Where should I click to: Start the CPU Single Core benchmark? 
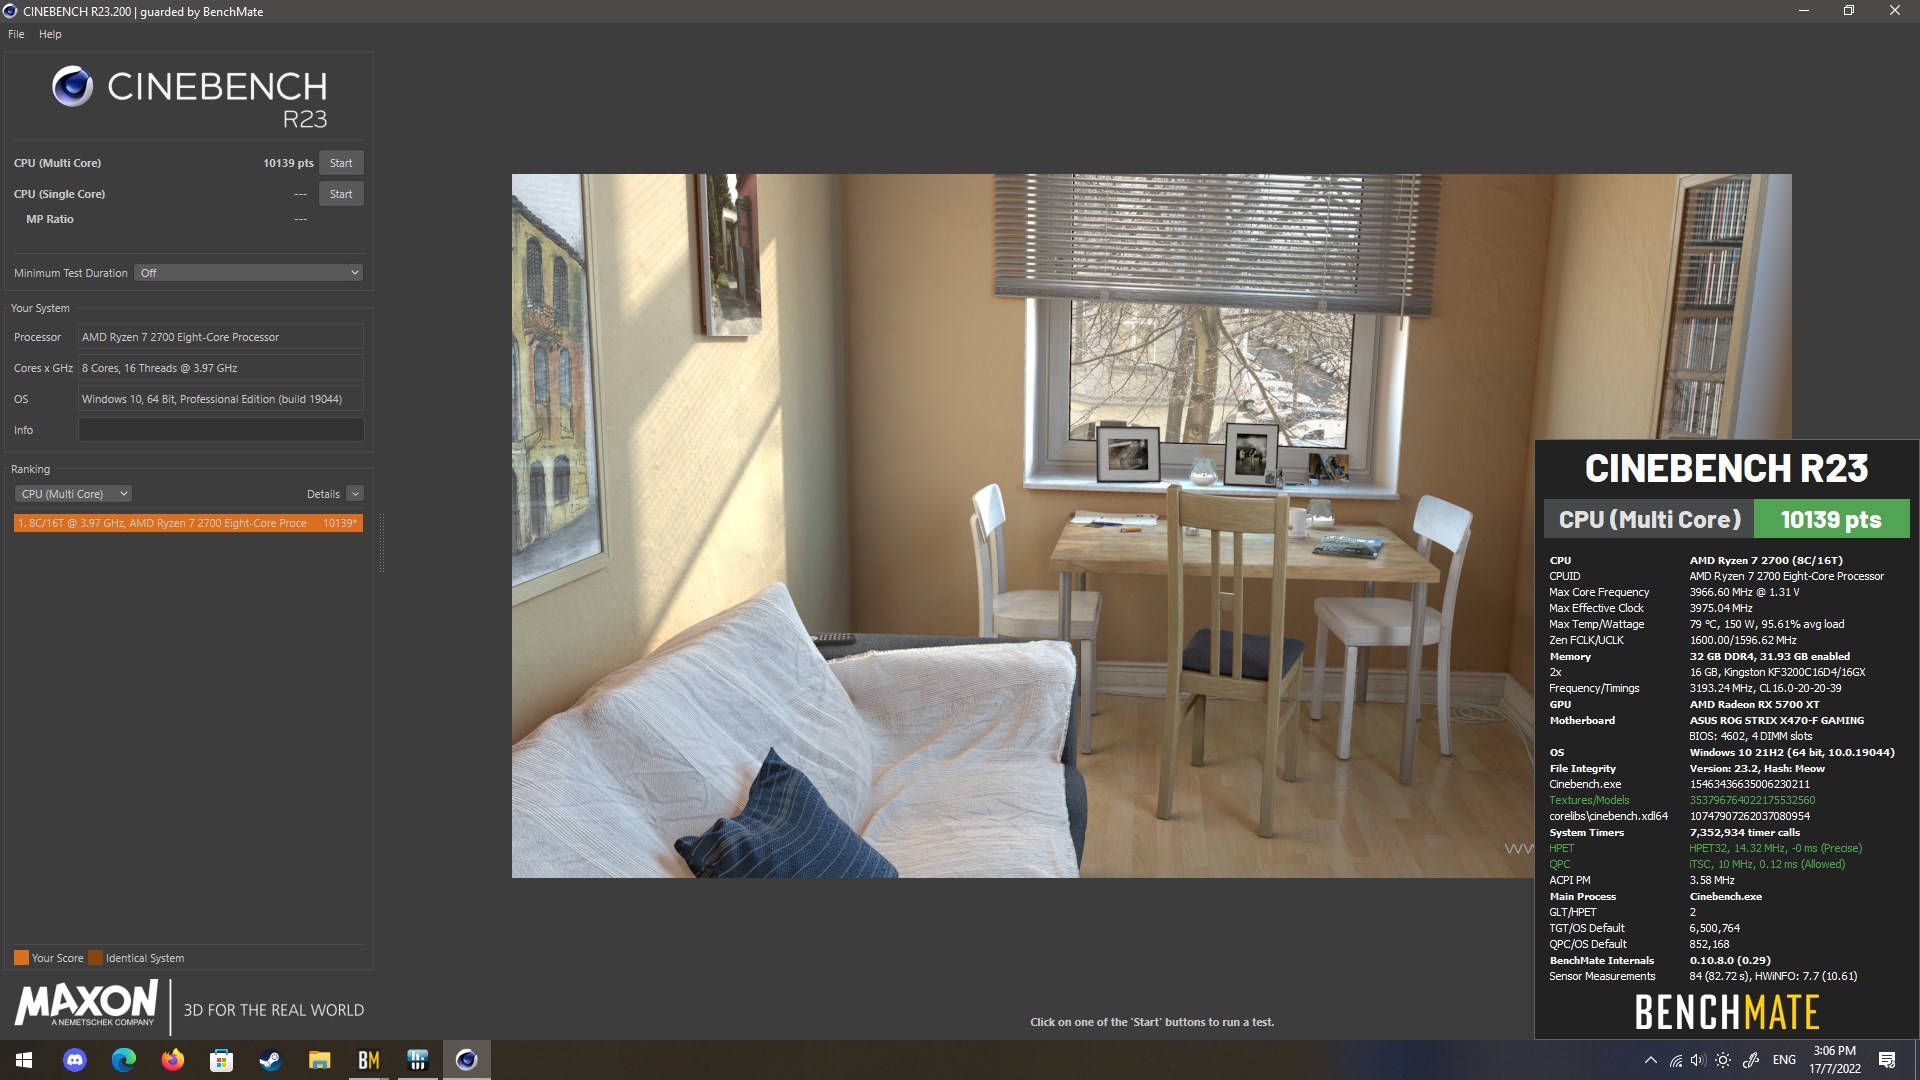tap(341, 194)
